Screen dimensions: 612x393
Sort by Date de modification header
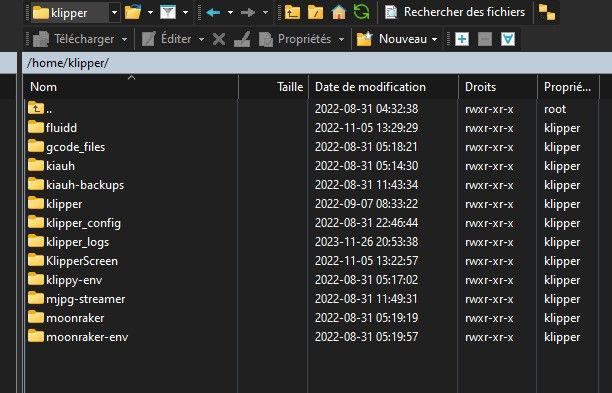[x=384, y=87]
